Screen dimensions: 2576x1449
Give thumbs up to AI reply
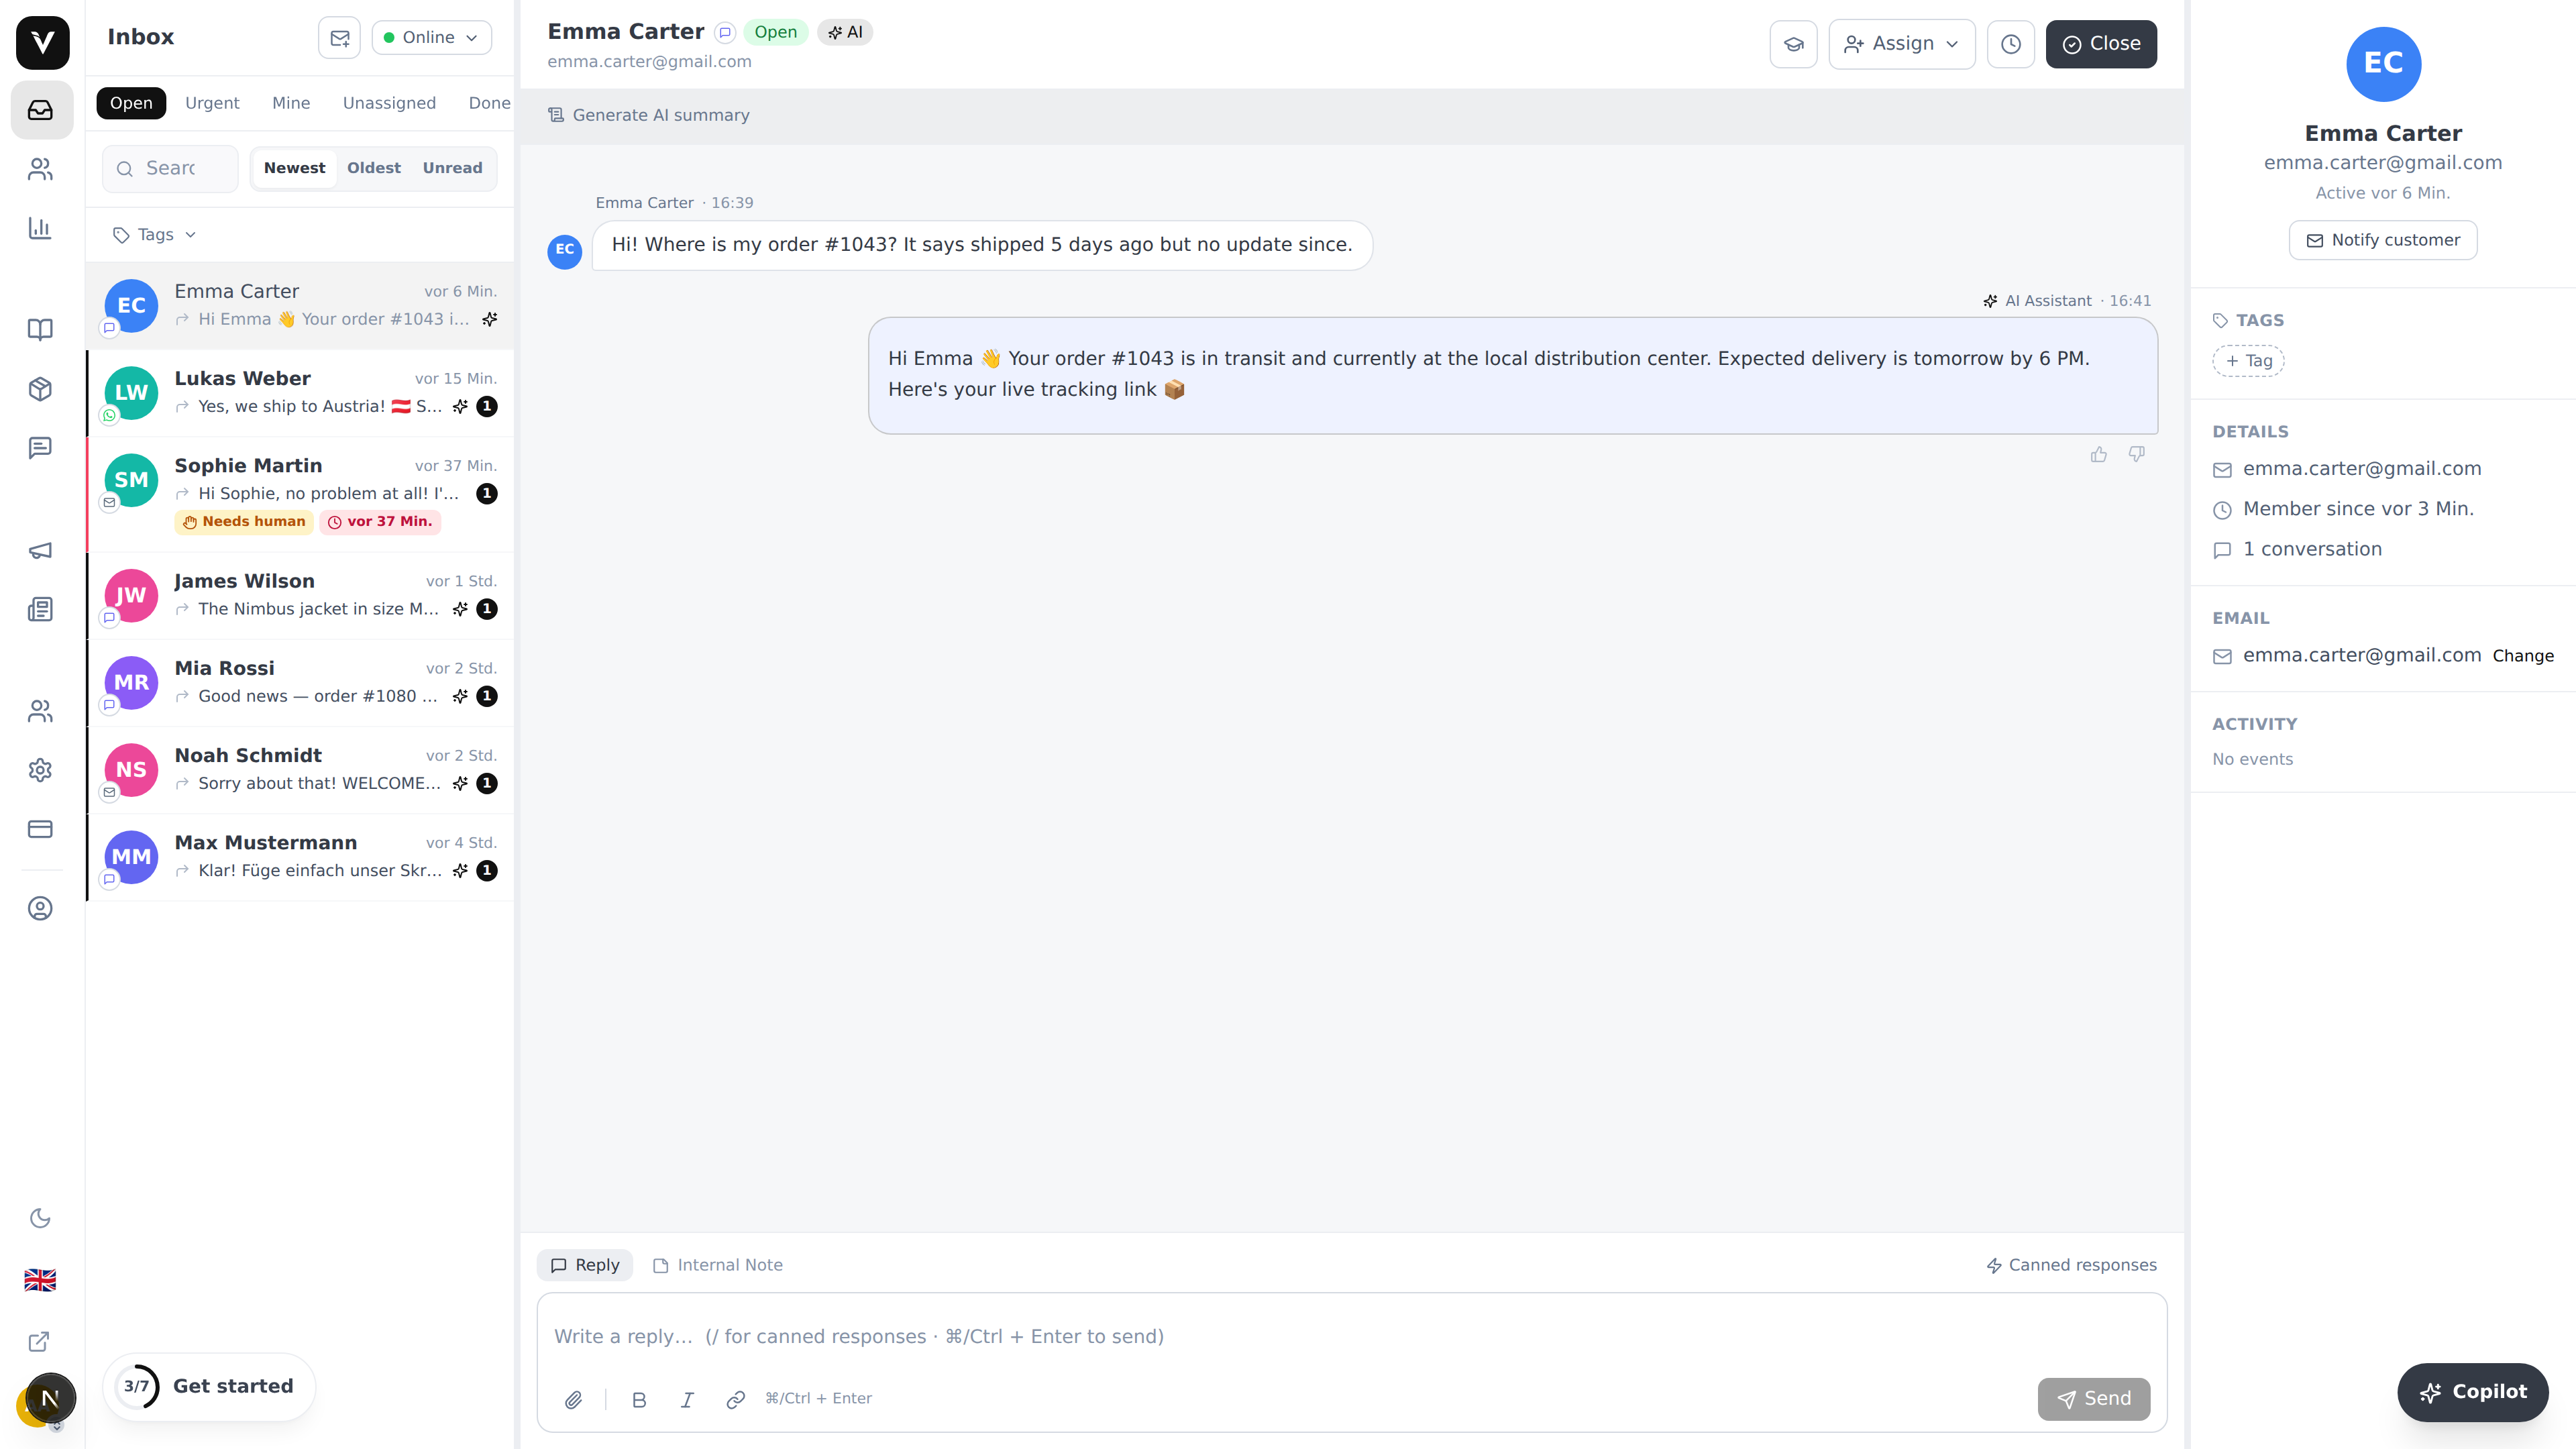point(2099,455)
